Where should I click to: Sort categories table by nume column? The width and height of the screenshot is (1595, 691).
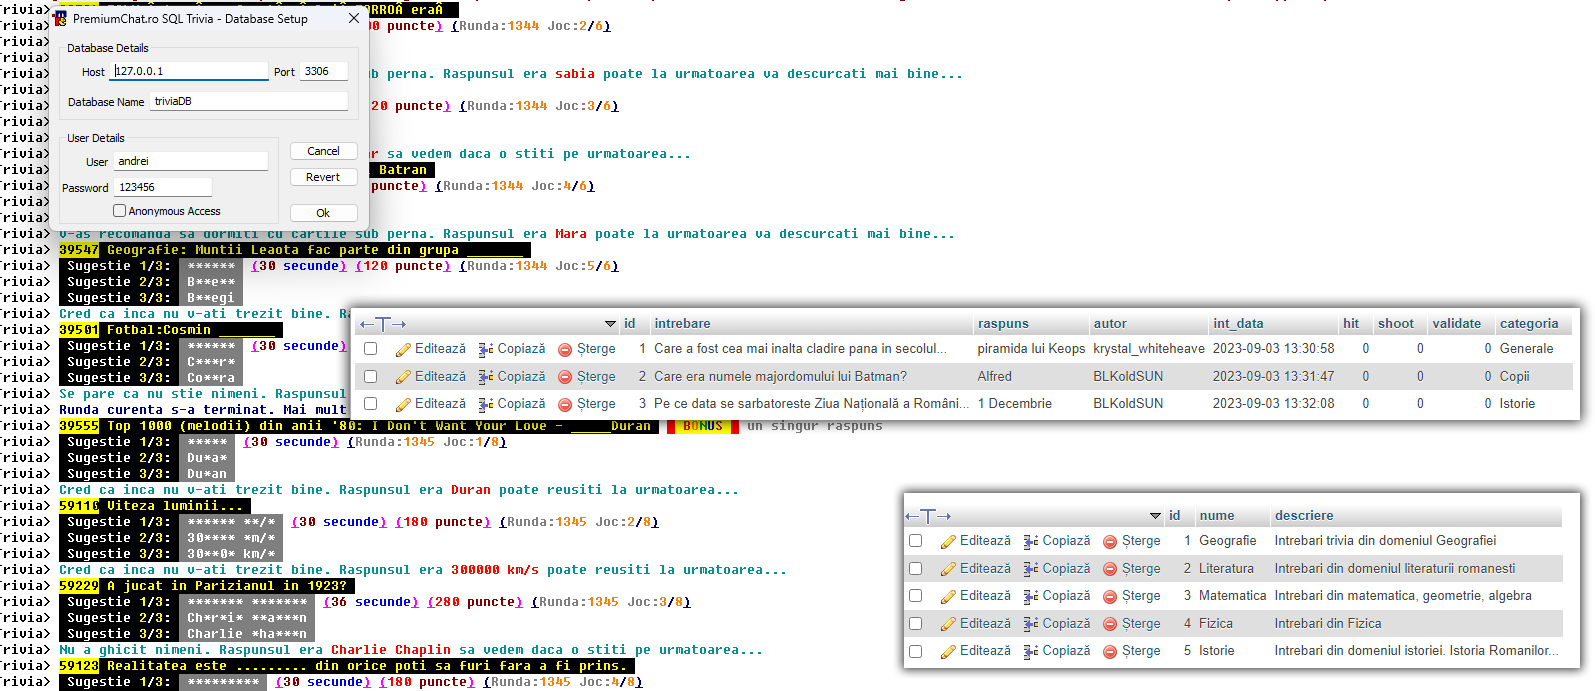click(x=1217, y=516)
